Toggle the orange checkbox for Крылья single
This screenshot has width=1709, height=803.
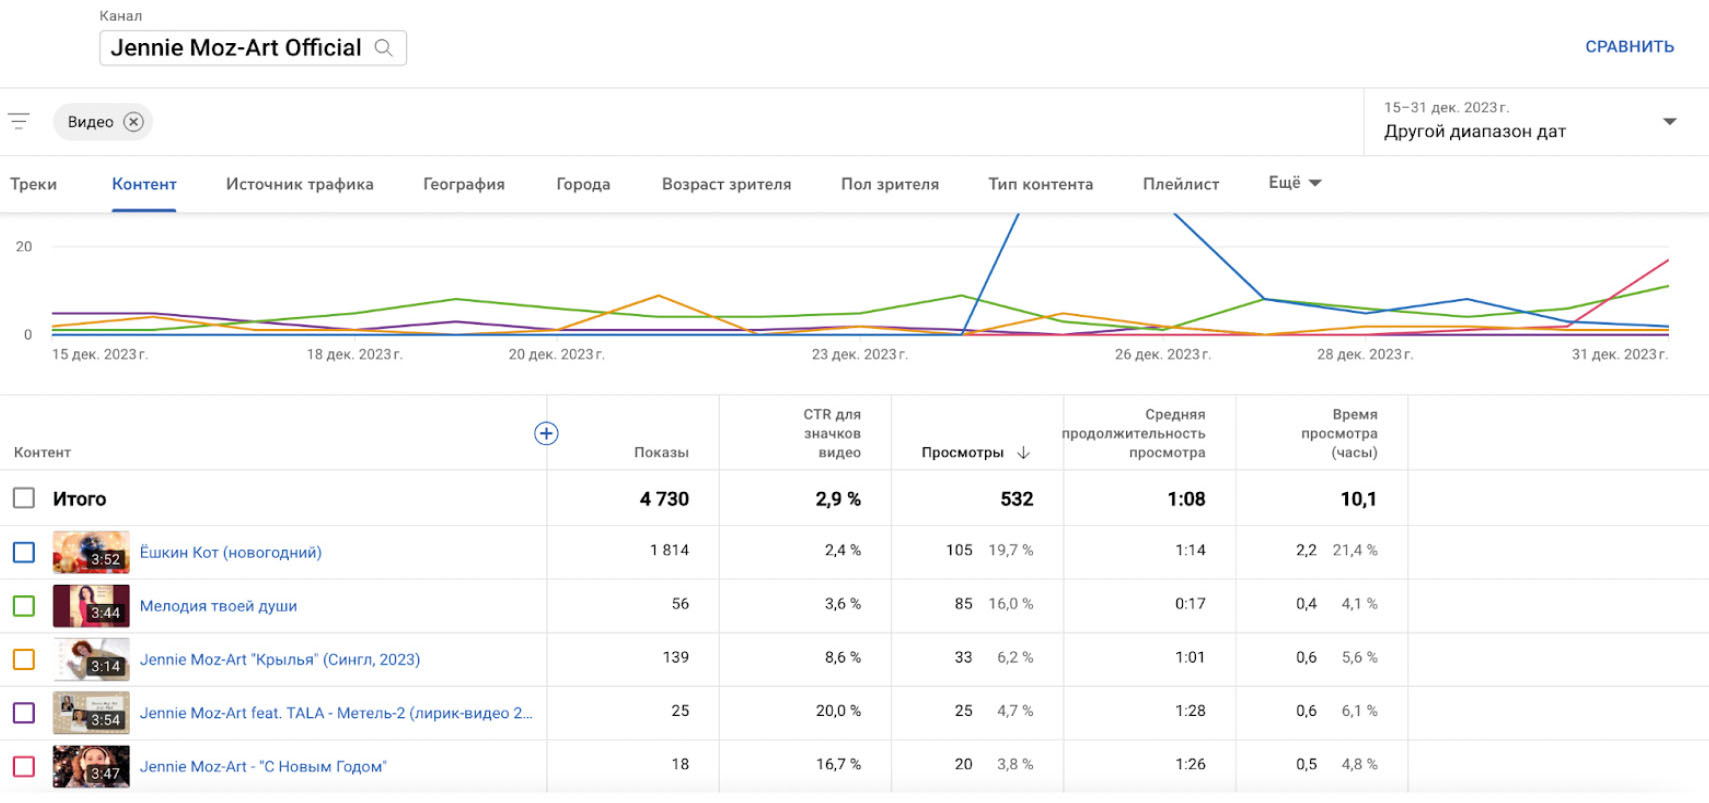tap(24, 659)
